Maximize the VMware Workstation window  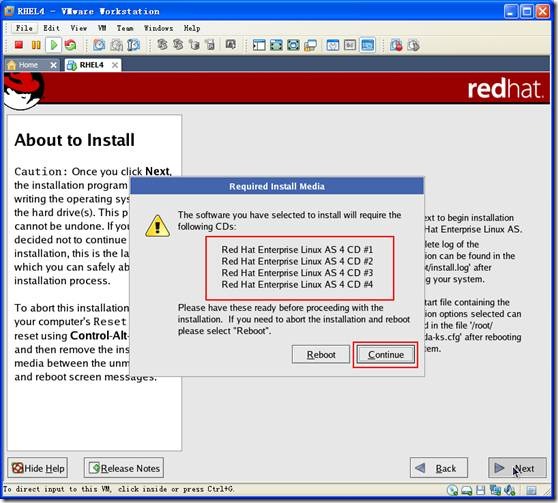pyautogui.click(x=527, y=11)
